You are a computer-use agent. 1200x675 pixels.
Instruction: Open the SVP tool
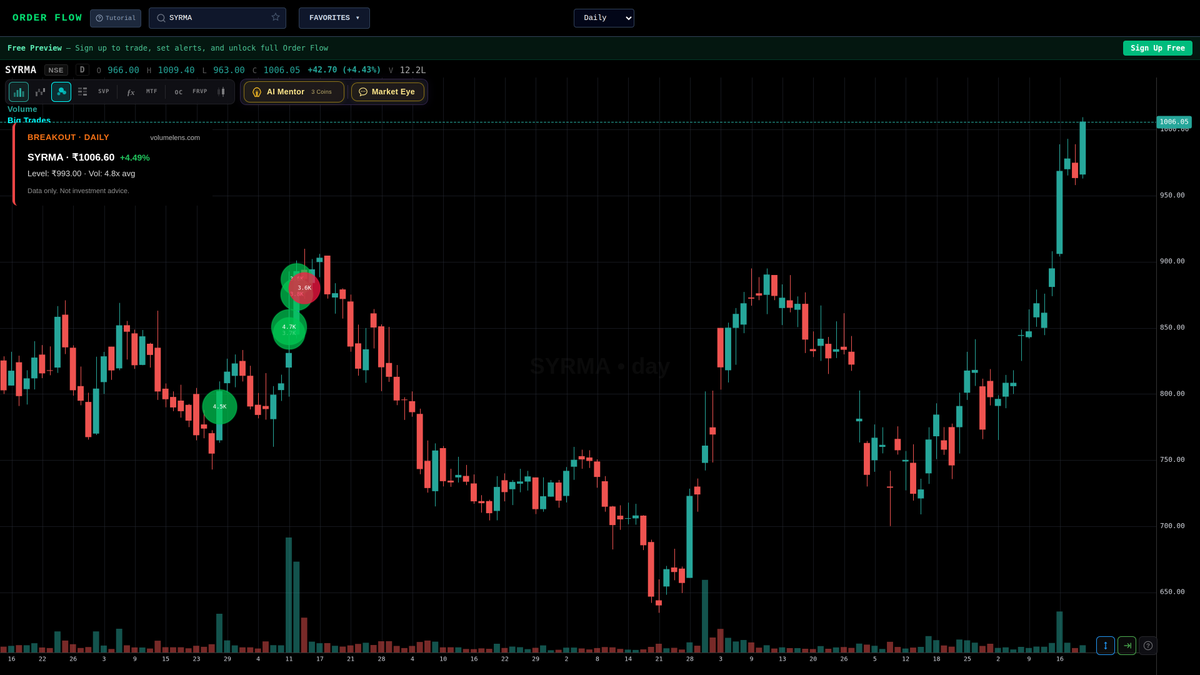[x=102, y=91]
